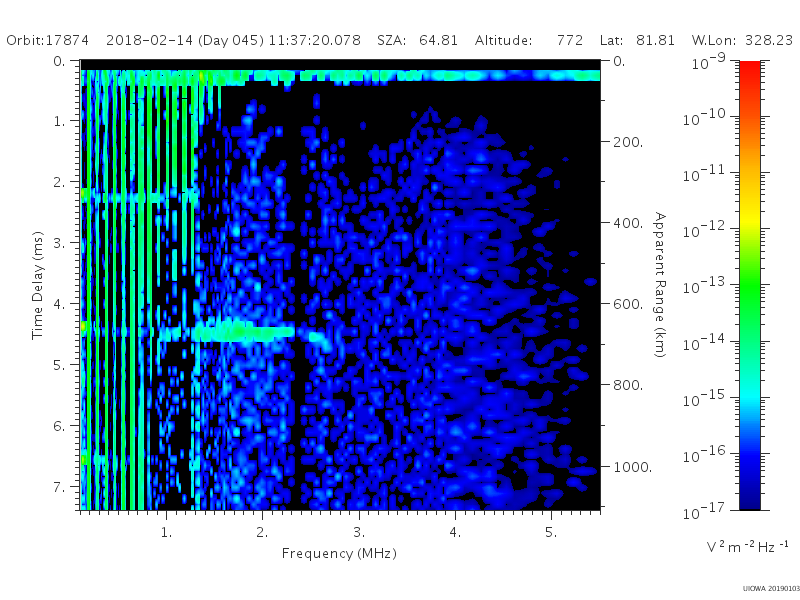Viewport: 800px width, 600px height.
Task: Click the Lat value 81.81
Action: (655, 40)
